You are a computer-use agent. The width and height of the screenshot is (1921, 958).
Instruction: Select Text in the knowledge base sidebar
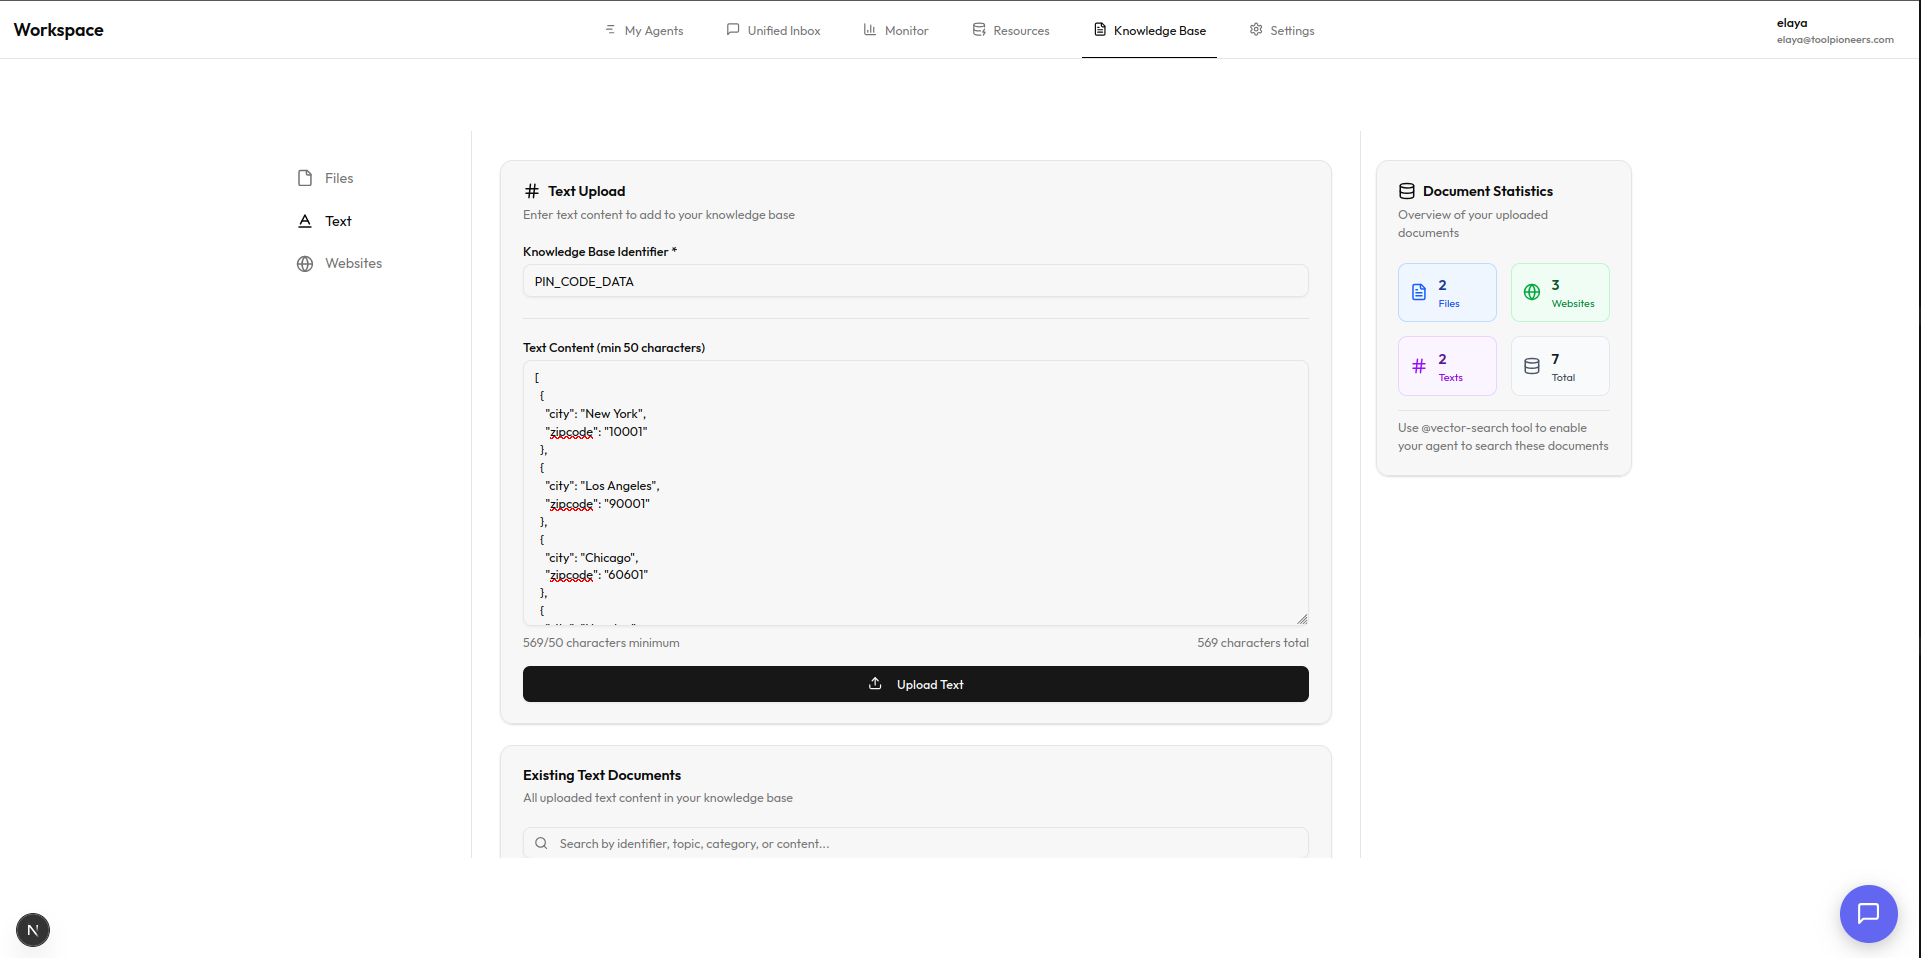(337, 221)
